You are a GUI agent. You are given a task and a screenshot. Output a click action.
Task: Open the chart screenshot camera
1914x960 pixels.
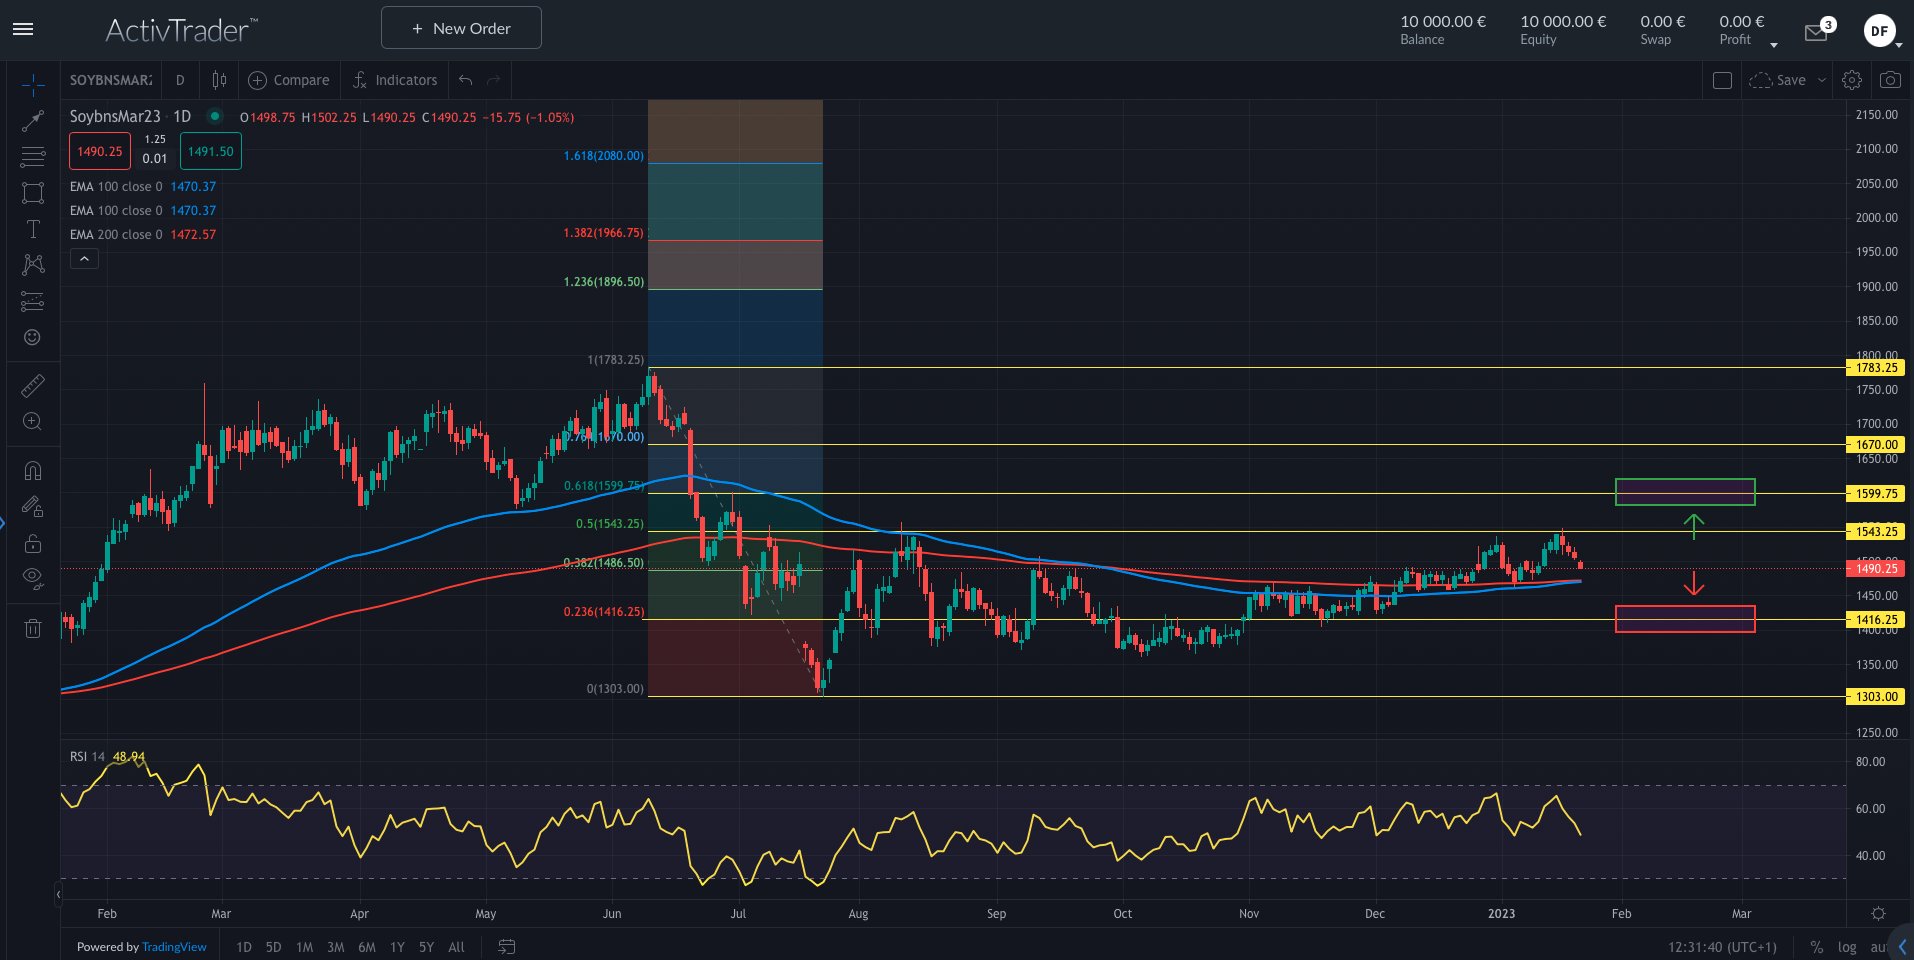click(1890, 80)
